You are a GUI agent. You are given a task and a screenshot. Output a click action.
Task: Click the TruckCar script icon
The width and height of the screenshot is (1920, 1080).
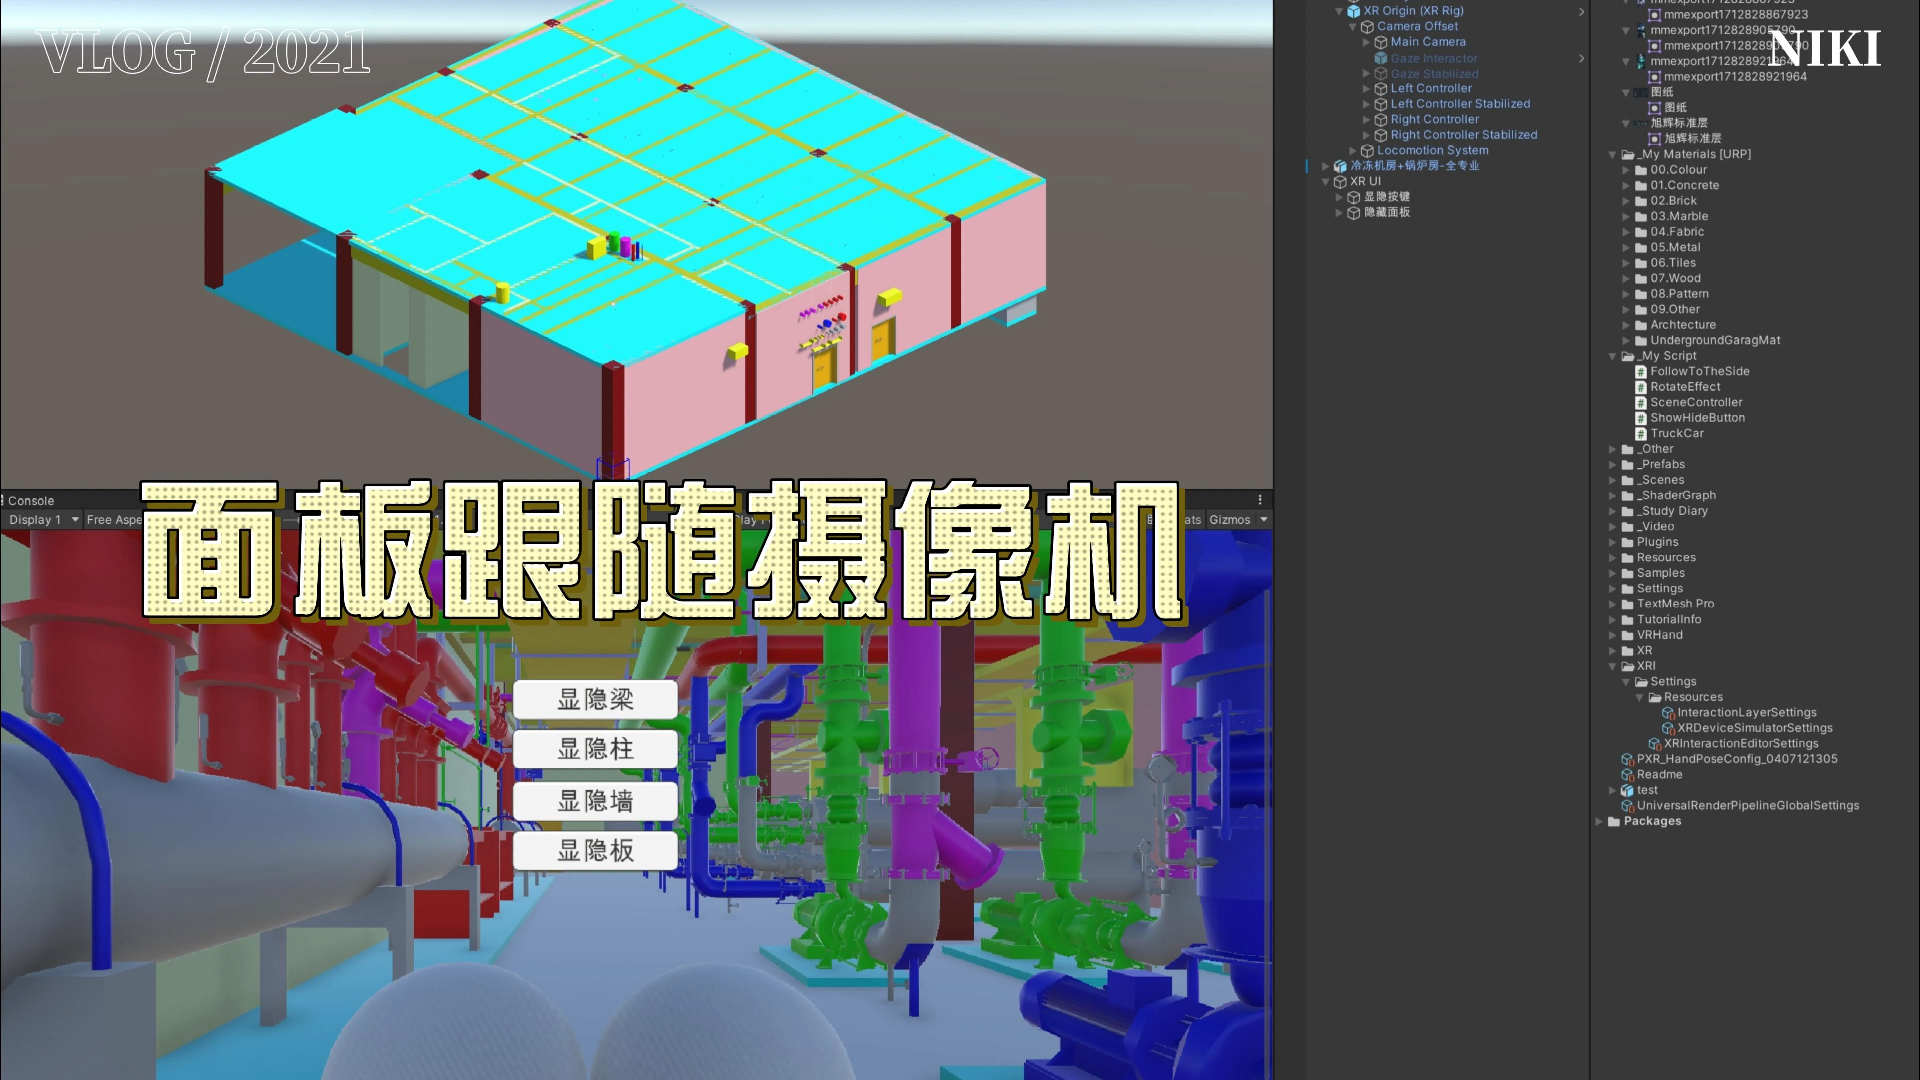pos(1641,434)
